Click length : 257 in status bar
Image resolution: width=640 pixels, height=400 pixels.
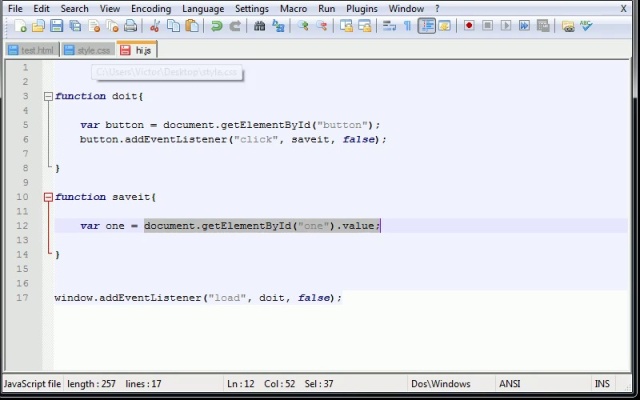(x=91, y=384)
